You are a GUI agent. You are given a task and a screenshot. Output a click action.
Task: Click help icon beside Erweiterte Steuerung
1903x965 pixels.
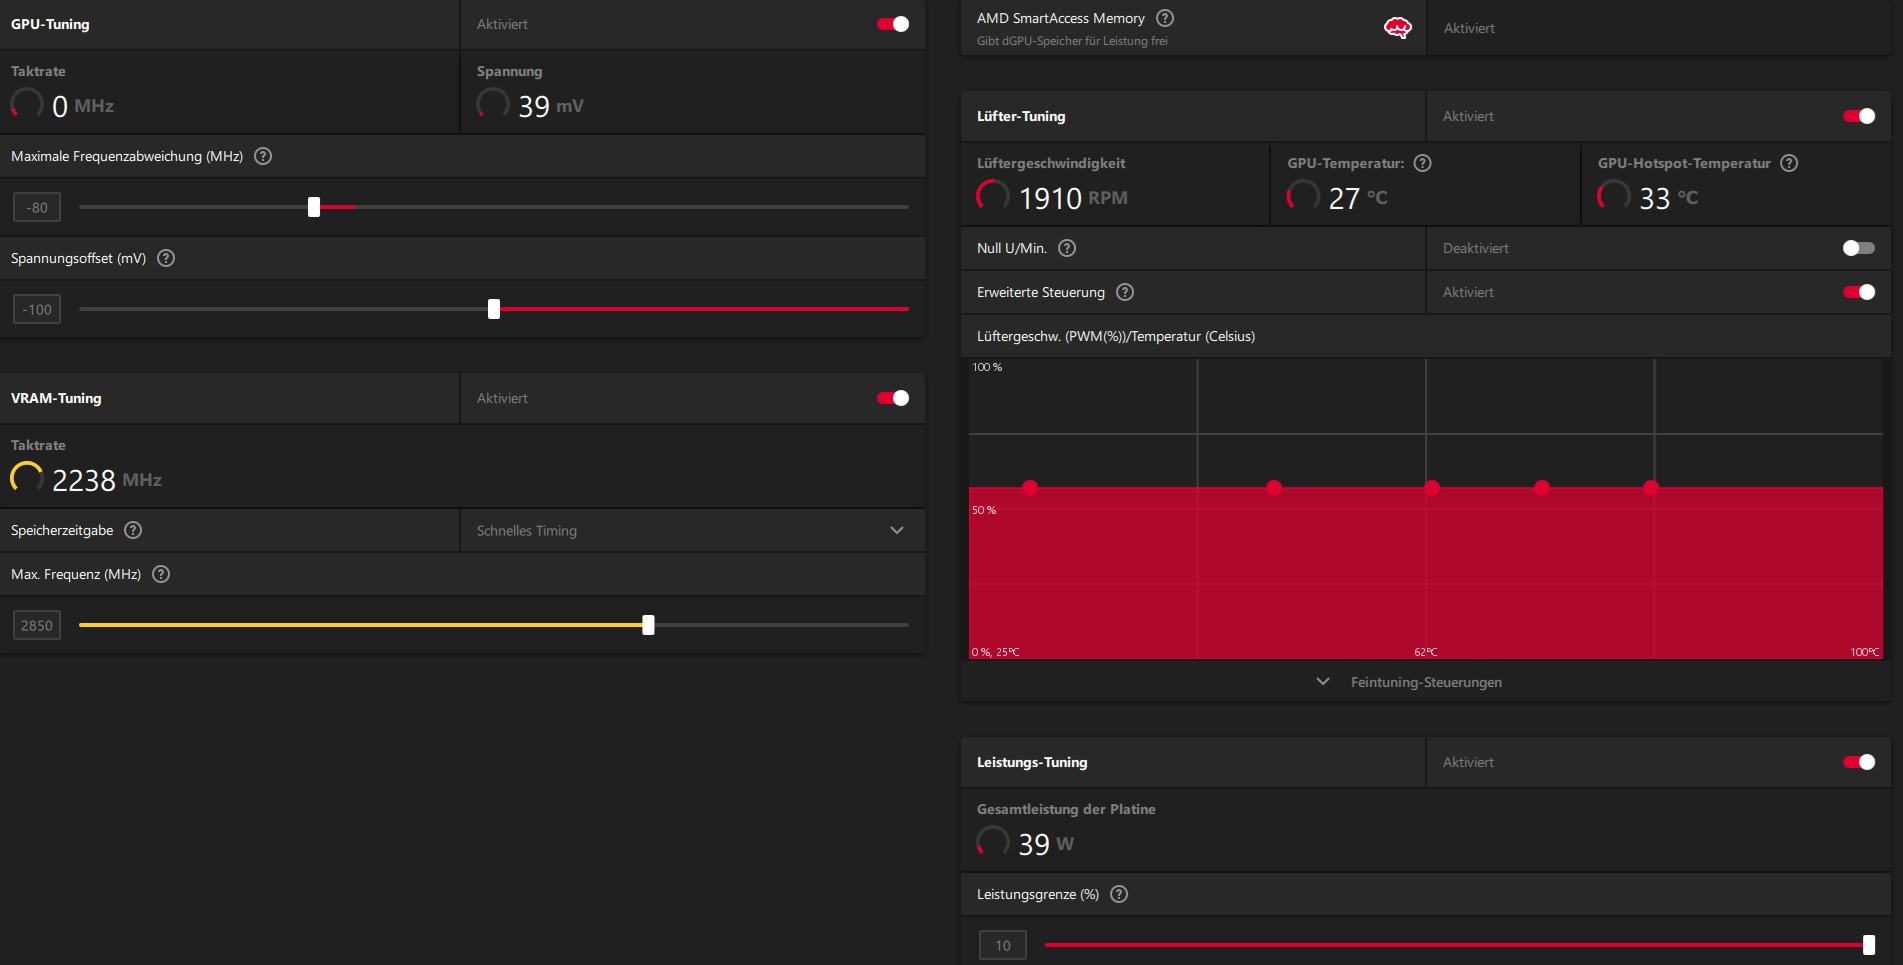point(1125,292)
